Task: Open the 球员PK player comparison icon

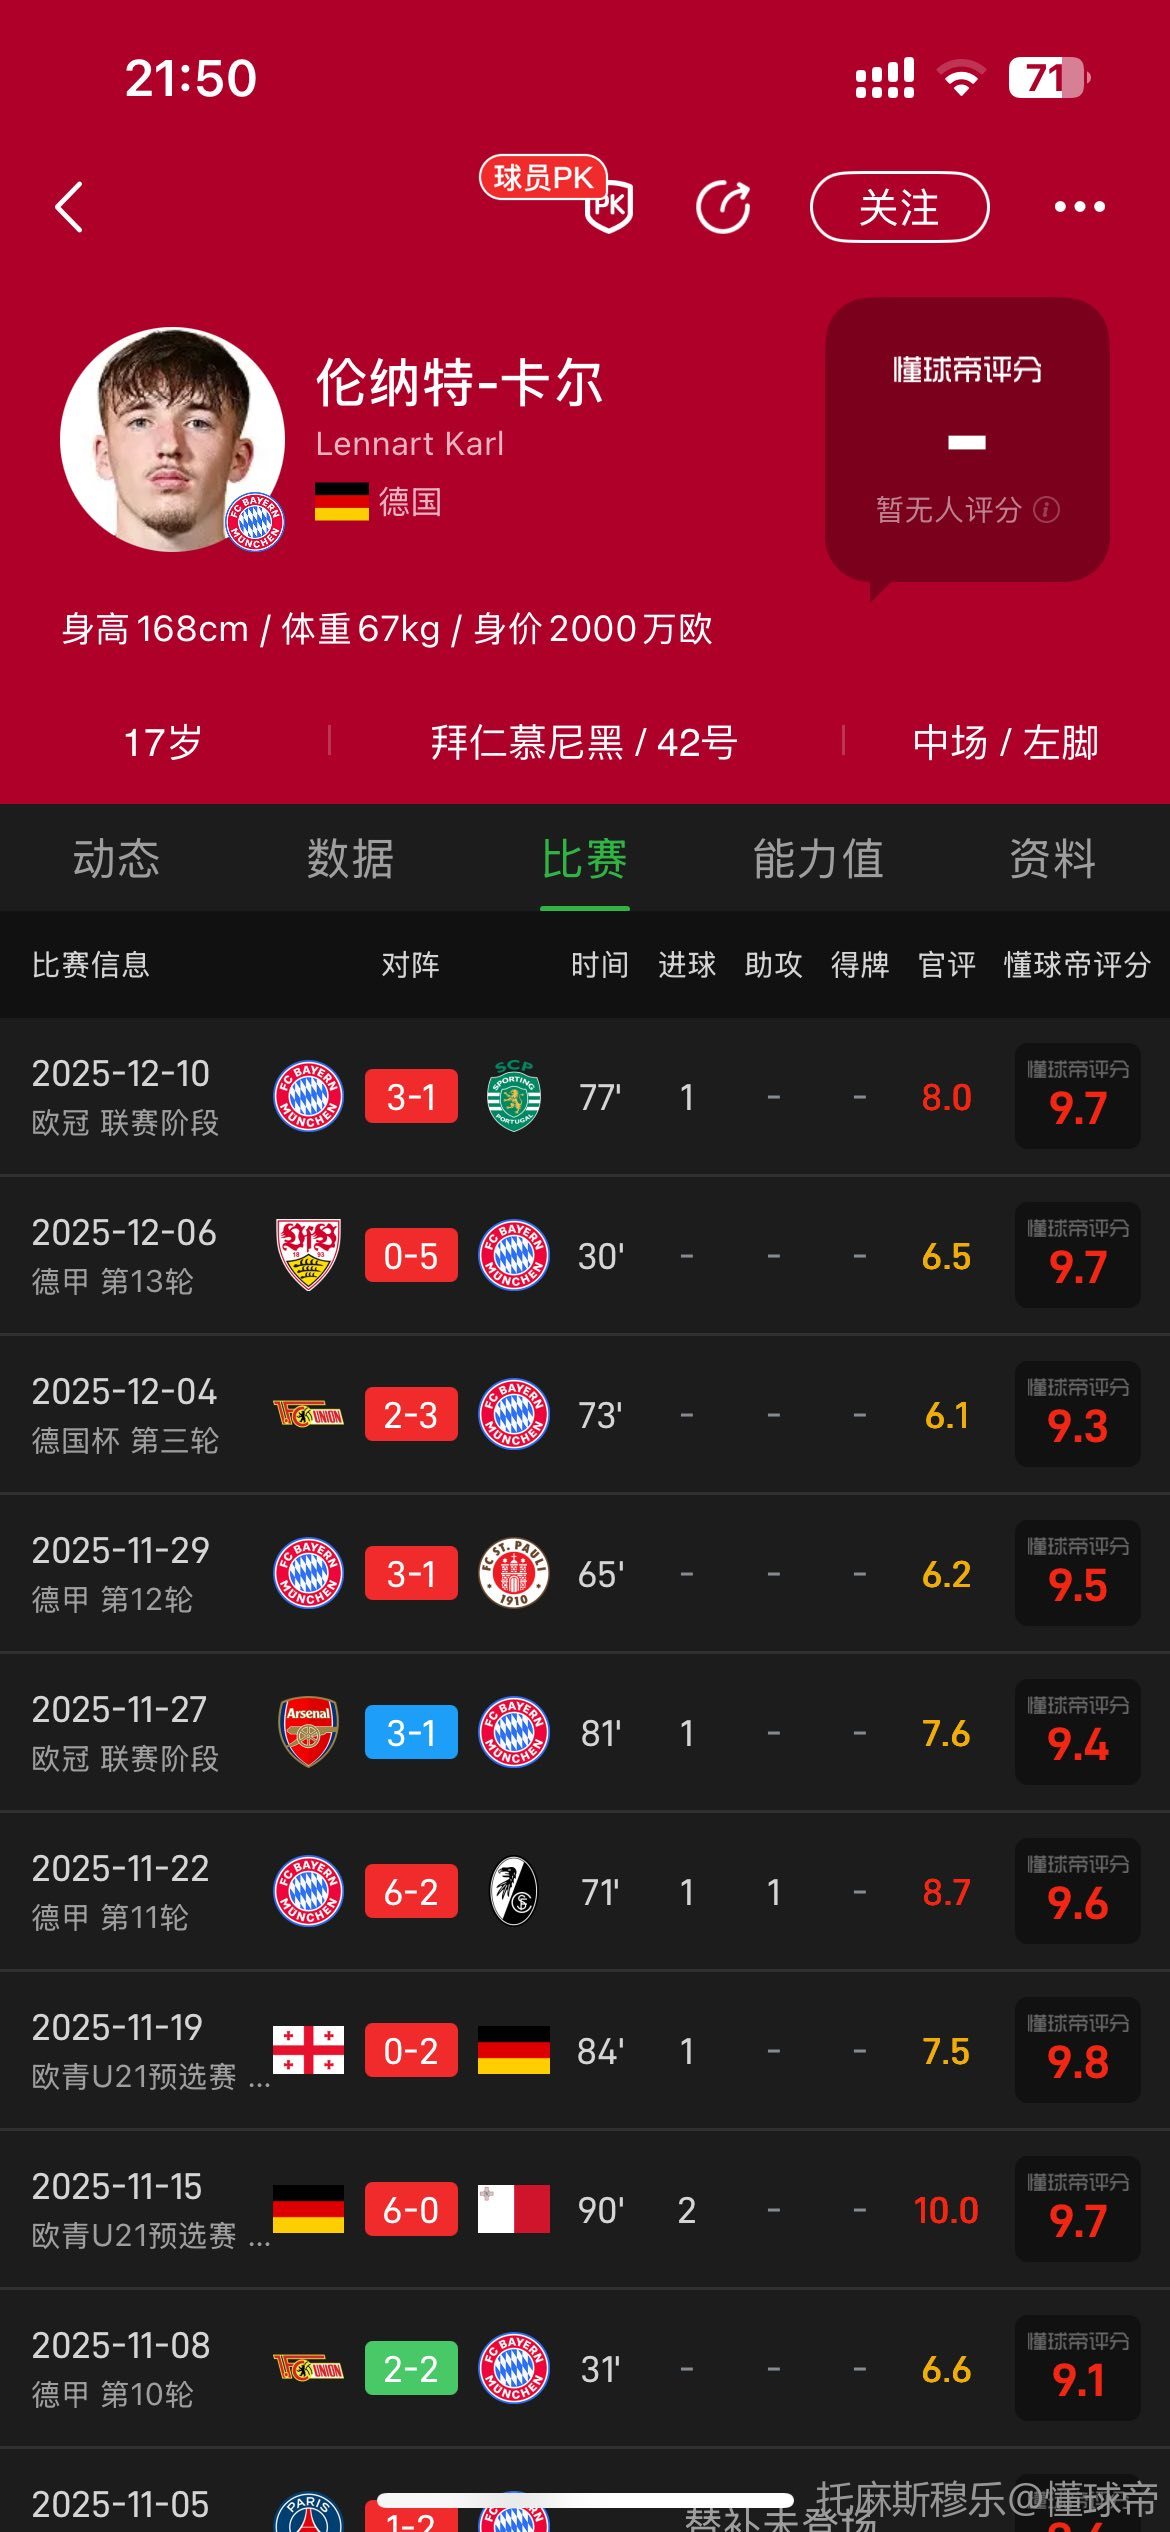Action: pyautogui.click(x=606, y=203)
